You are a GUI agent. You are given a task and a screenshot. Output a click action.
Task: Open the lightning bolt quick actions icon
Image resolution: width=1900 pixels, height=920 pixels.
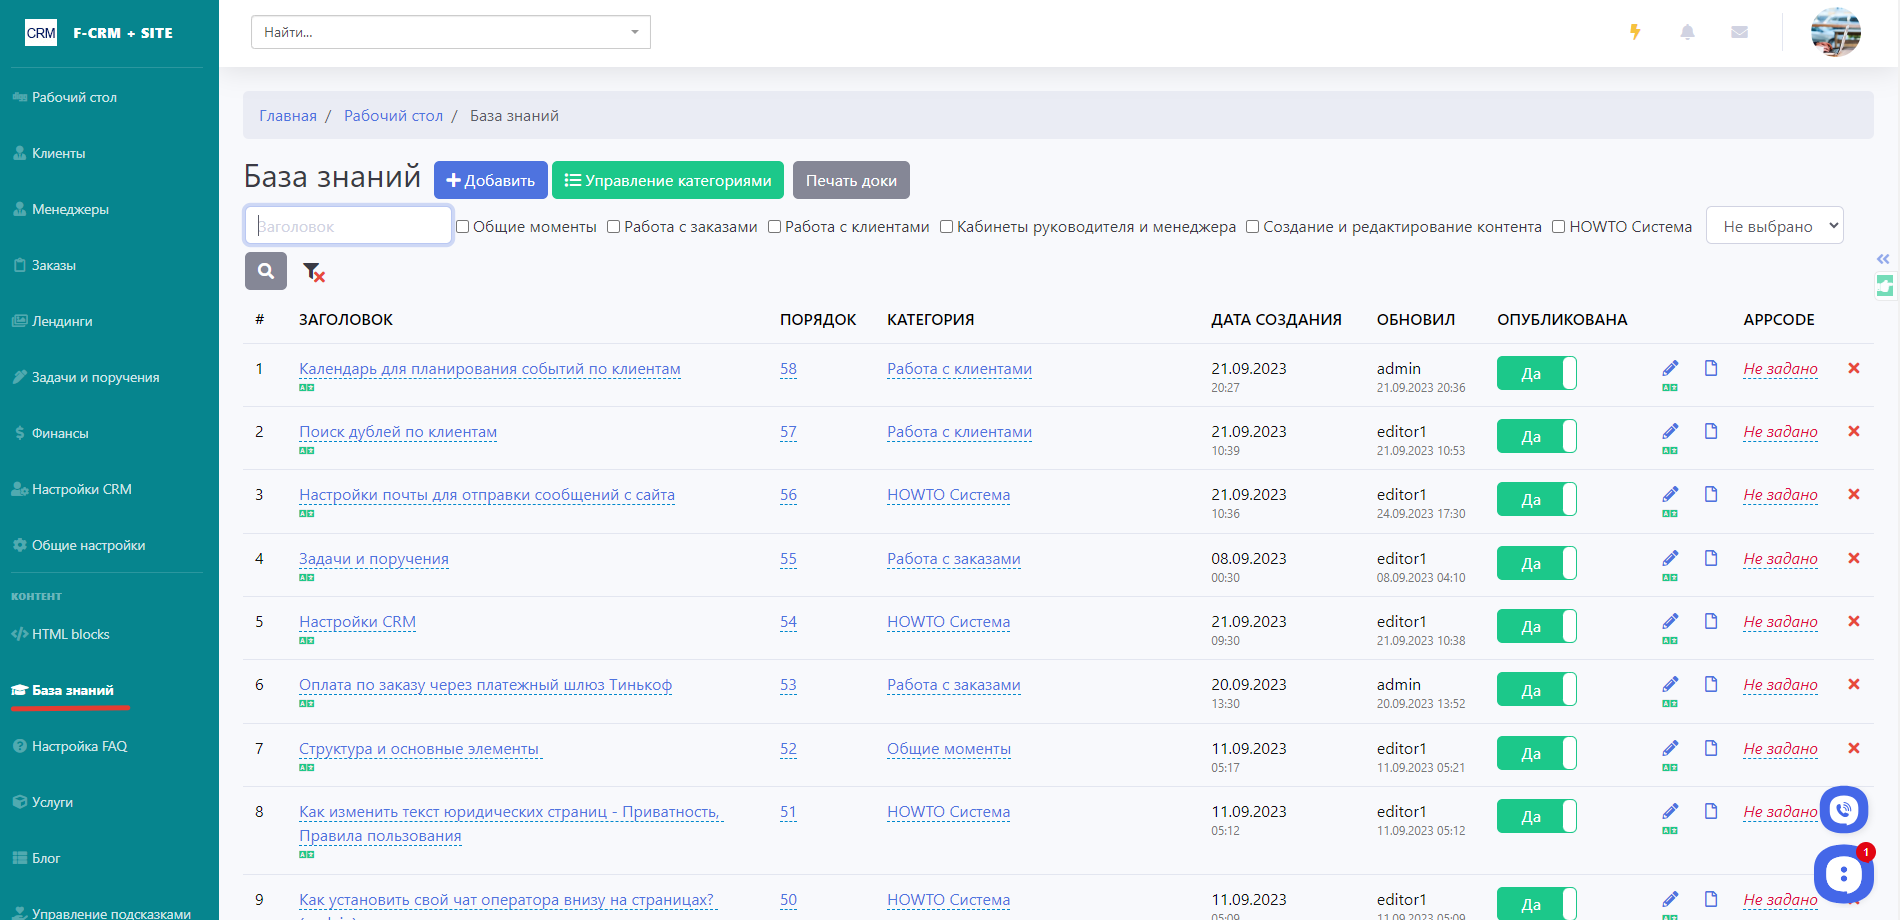pyautogui.click(x=1635, y=32)
